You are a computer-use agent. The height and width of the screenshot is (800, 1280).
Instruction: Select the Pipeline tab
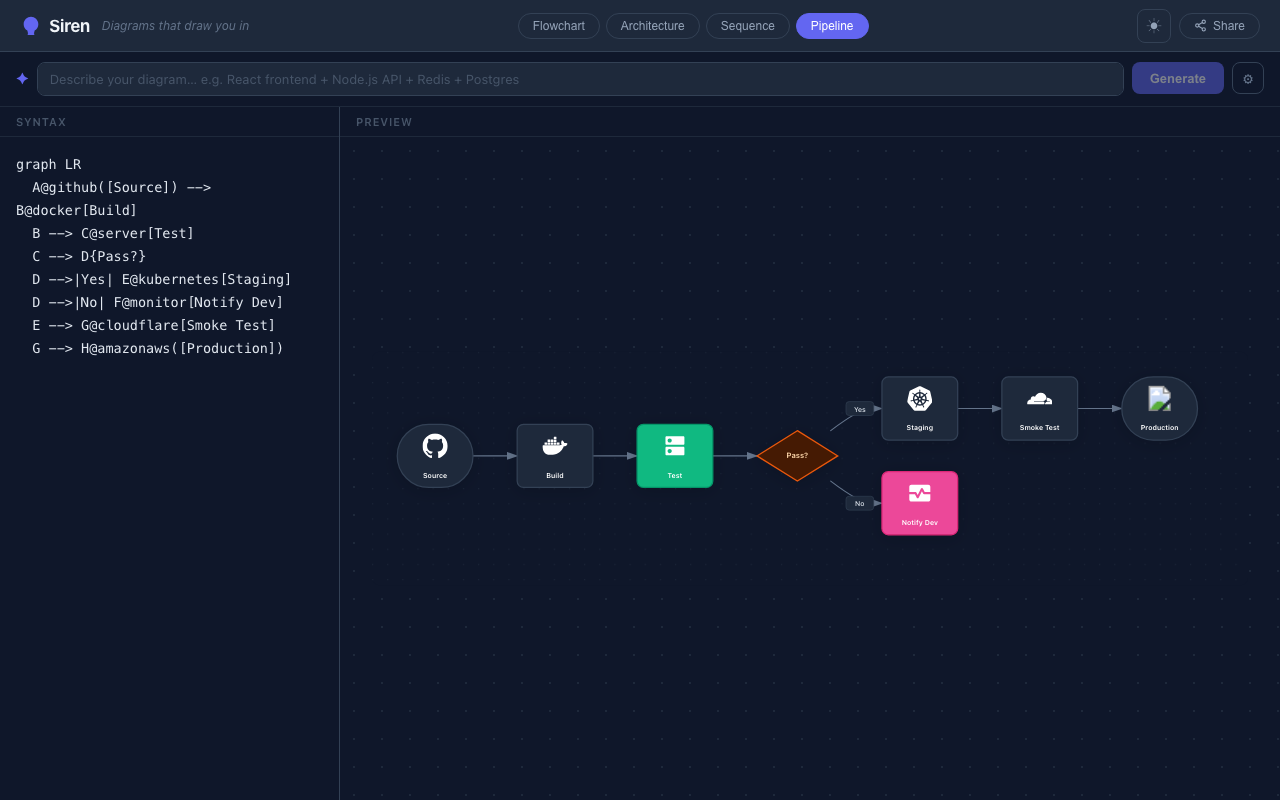pos(832,26)
